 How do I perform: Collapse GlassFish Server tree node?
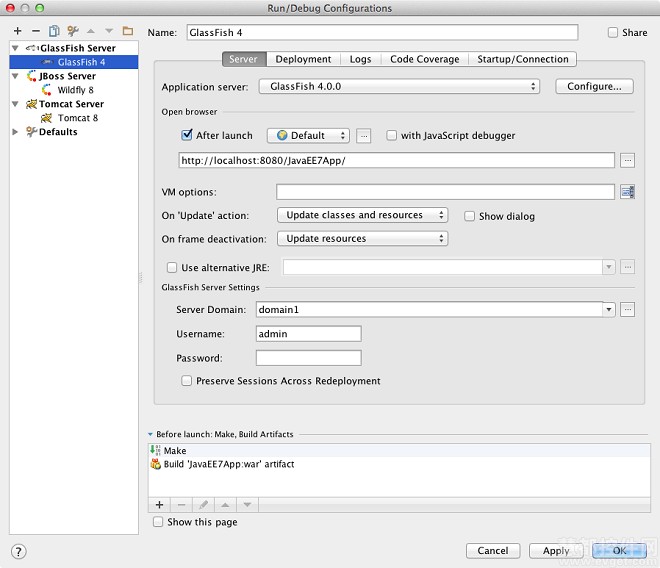(15, 48)
